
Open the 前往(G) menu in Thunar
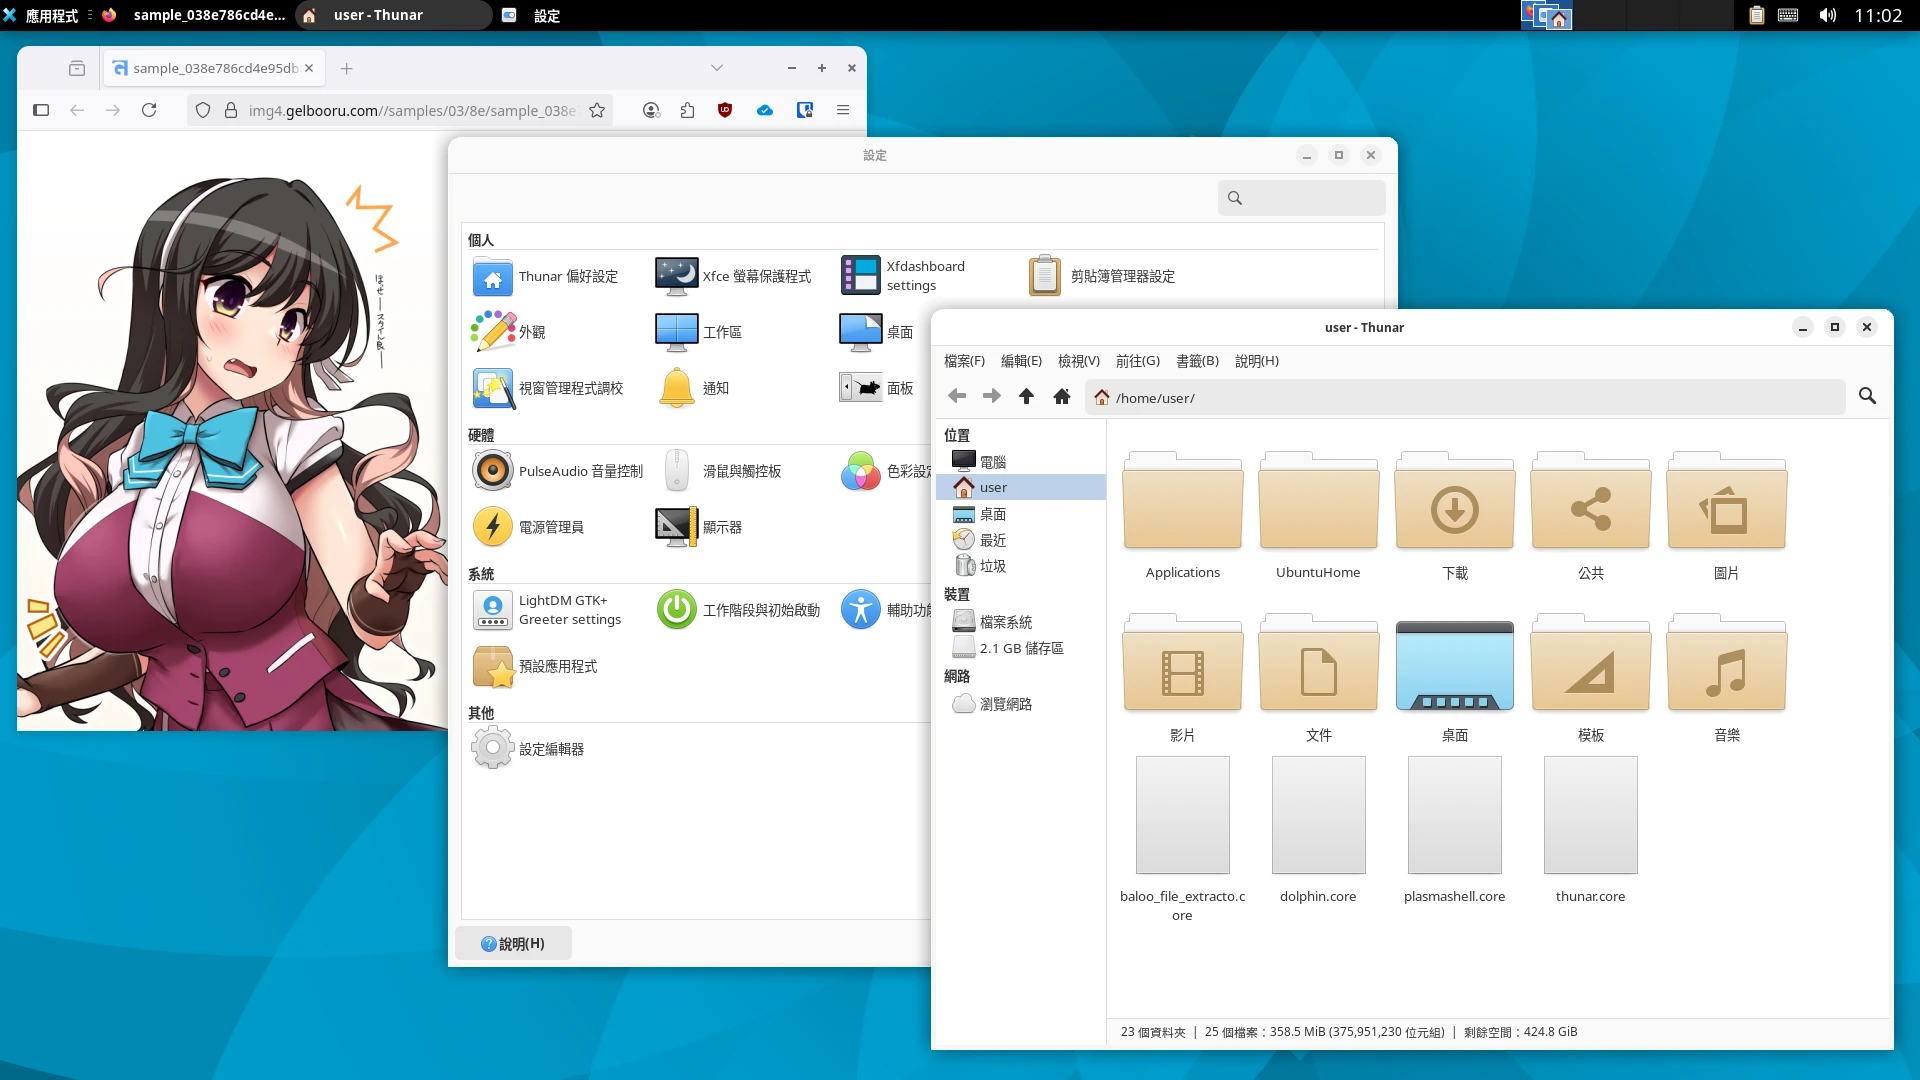point(1137,361)
